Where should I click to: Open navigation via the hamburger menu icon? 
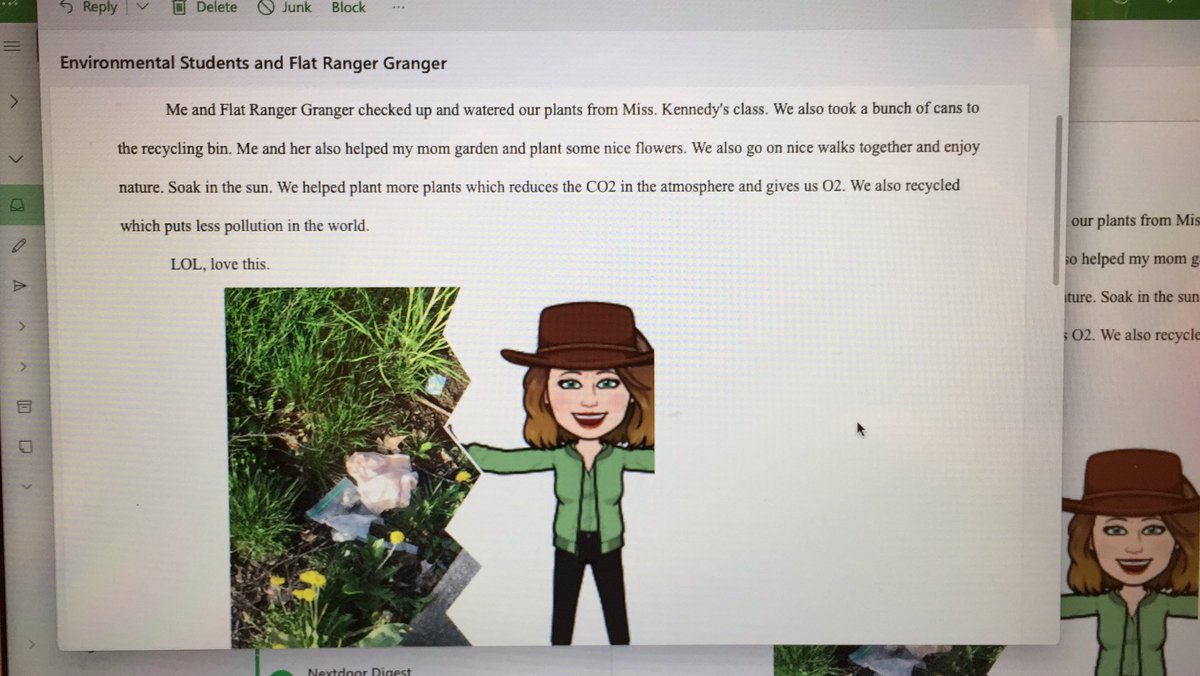(12, 45)
